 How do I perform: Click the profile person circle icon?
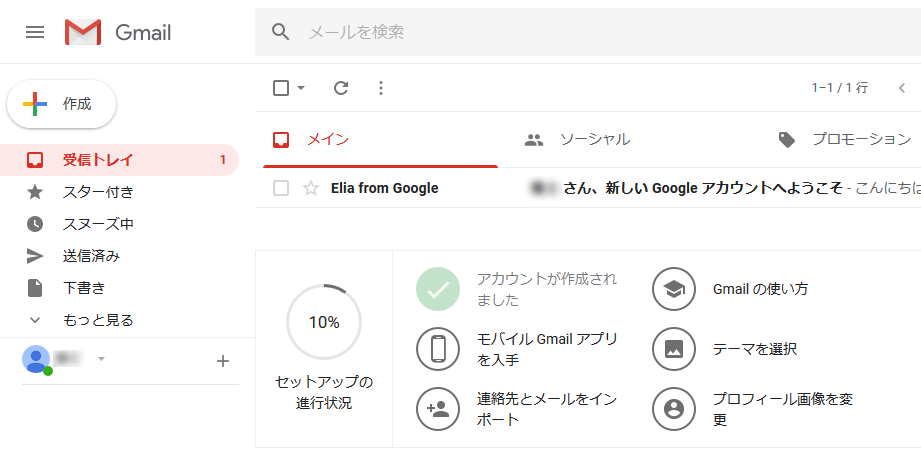point(674,409)
